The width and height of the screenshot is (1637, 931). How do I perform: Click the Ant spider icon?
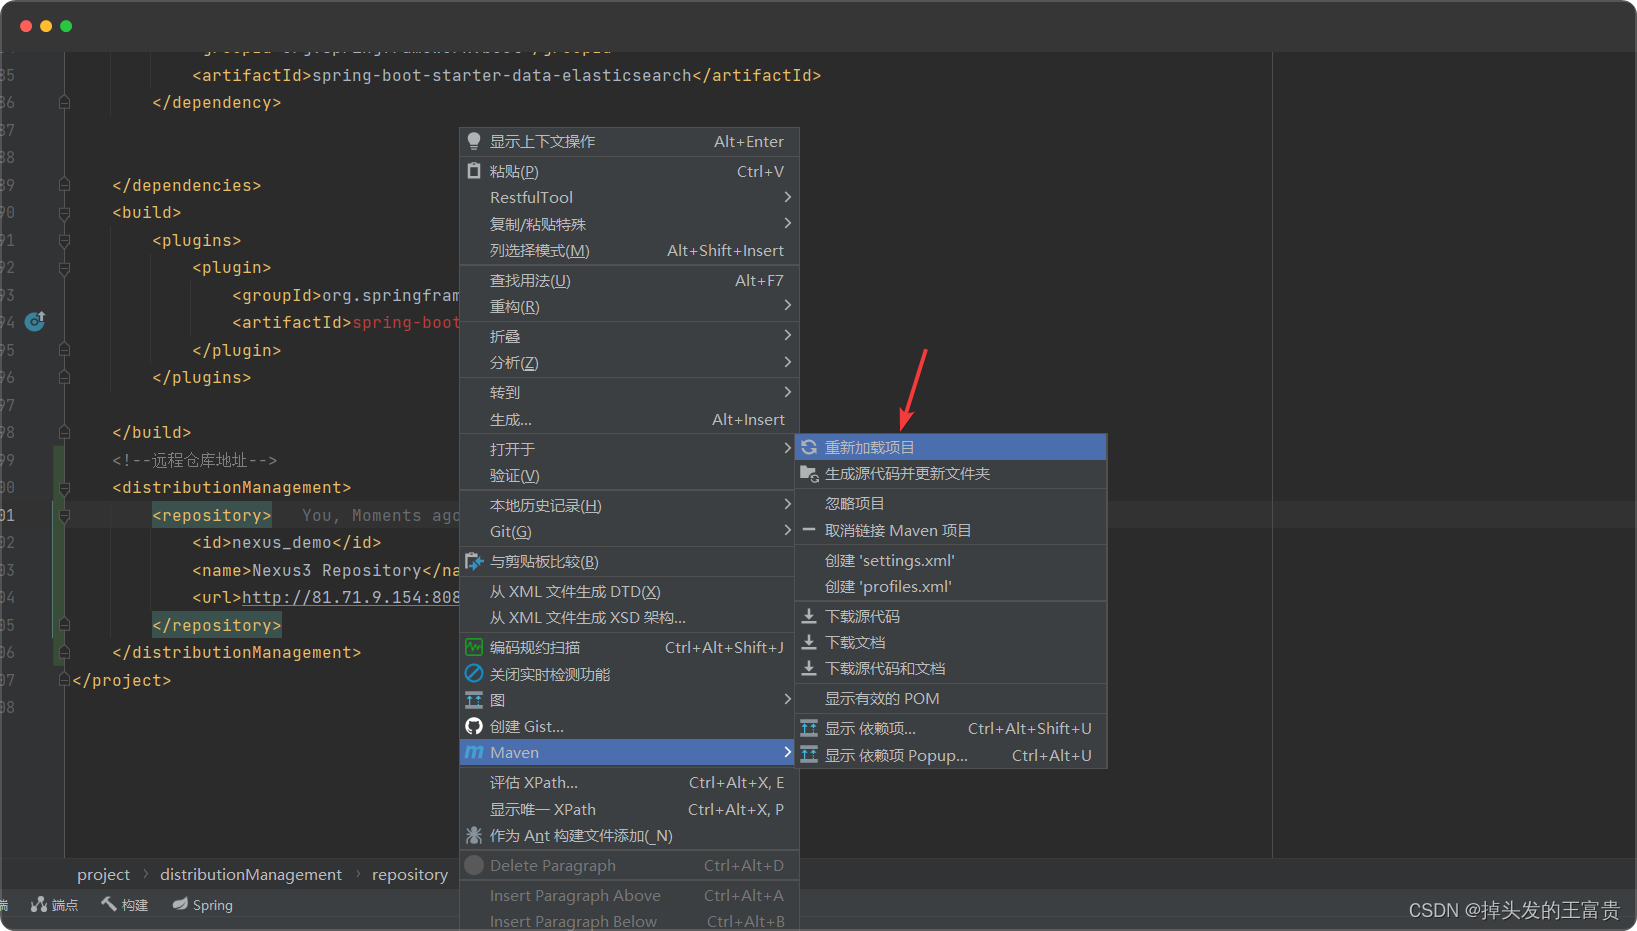click(x=474, y=835)
